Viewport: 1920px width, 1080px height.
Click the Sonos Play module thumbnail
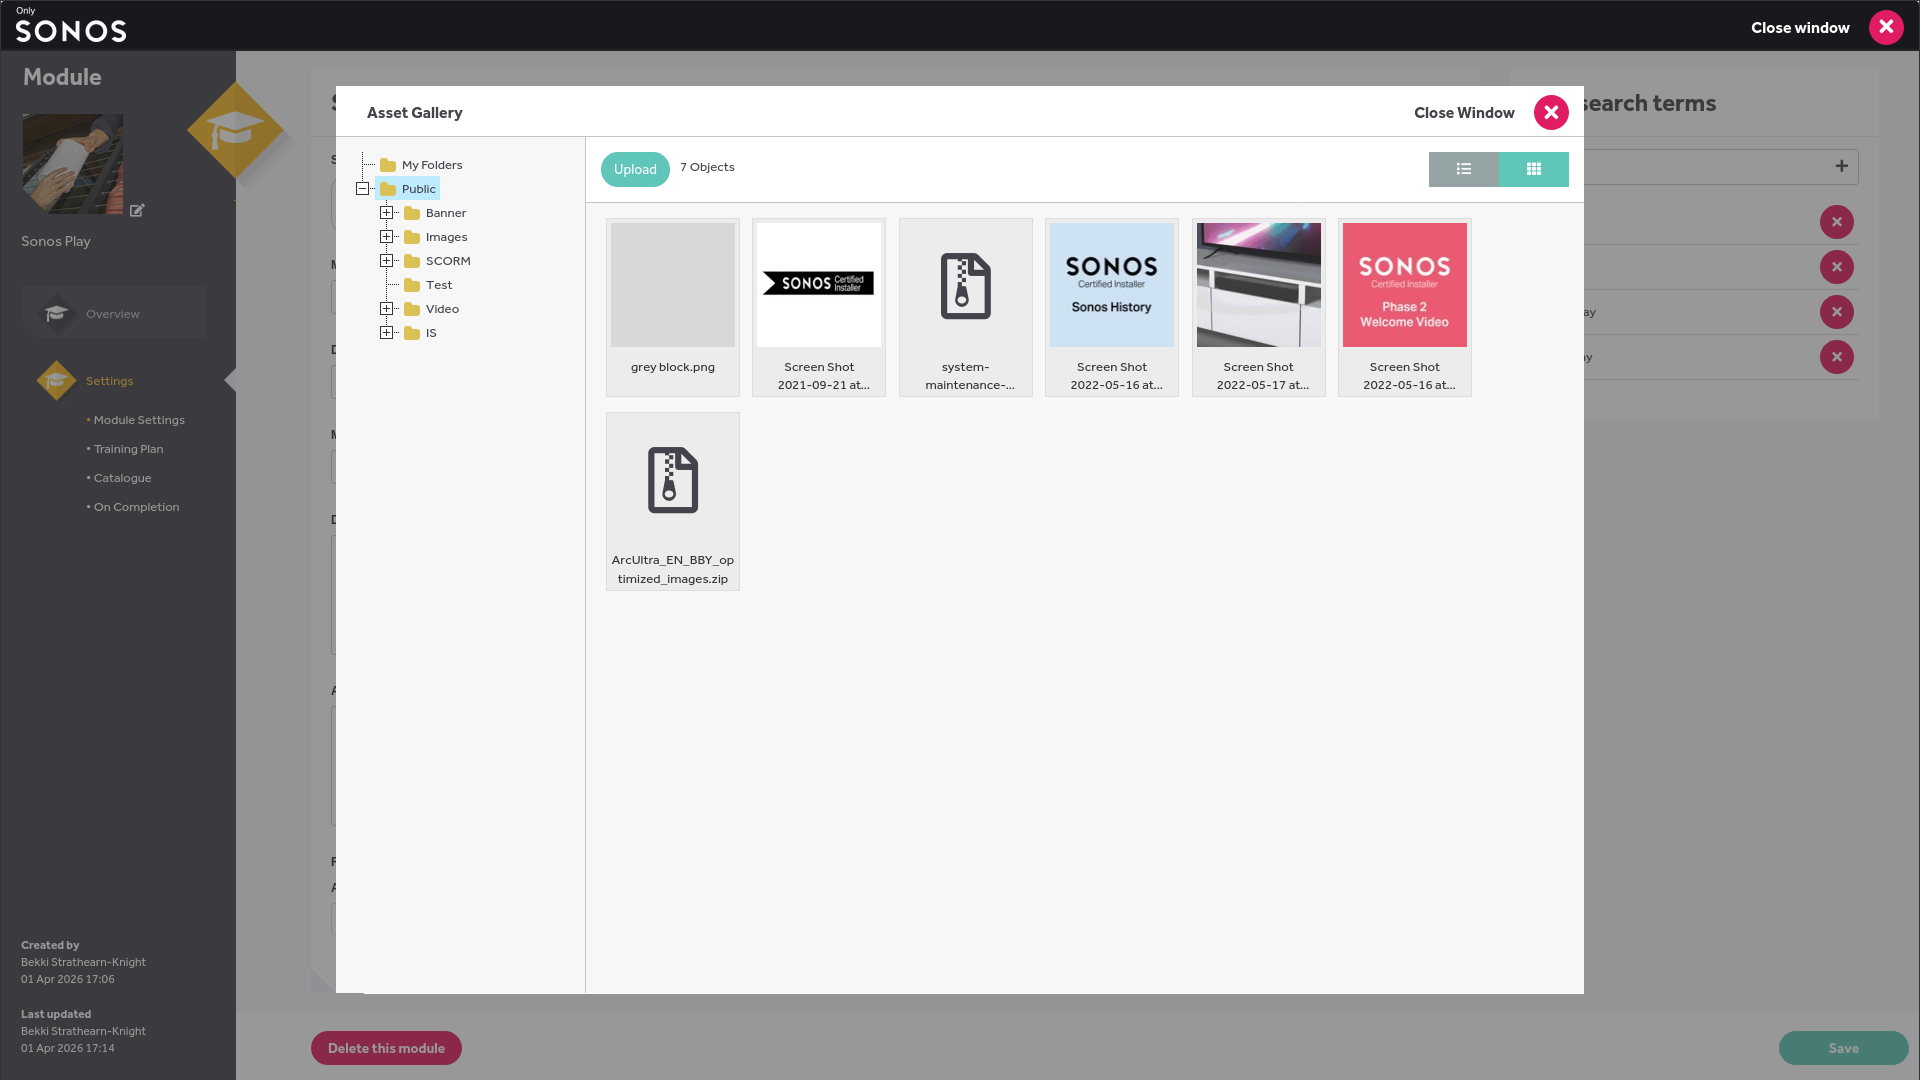click(x=73, y=163)
